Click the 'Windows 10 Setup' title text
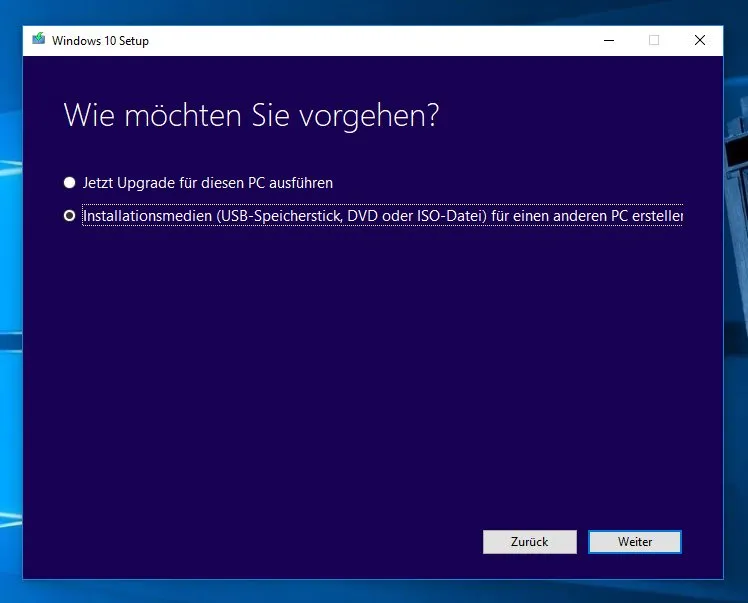 pyautogui.click(x=100, y=41)
